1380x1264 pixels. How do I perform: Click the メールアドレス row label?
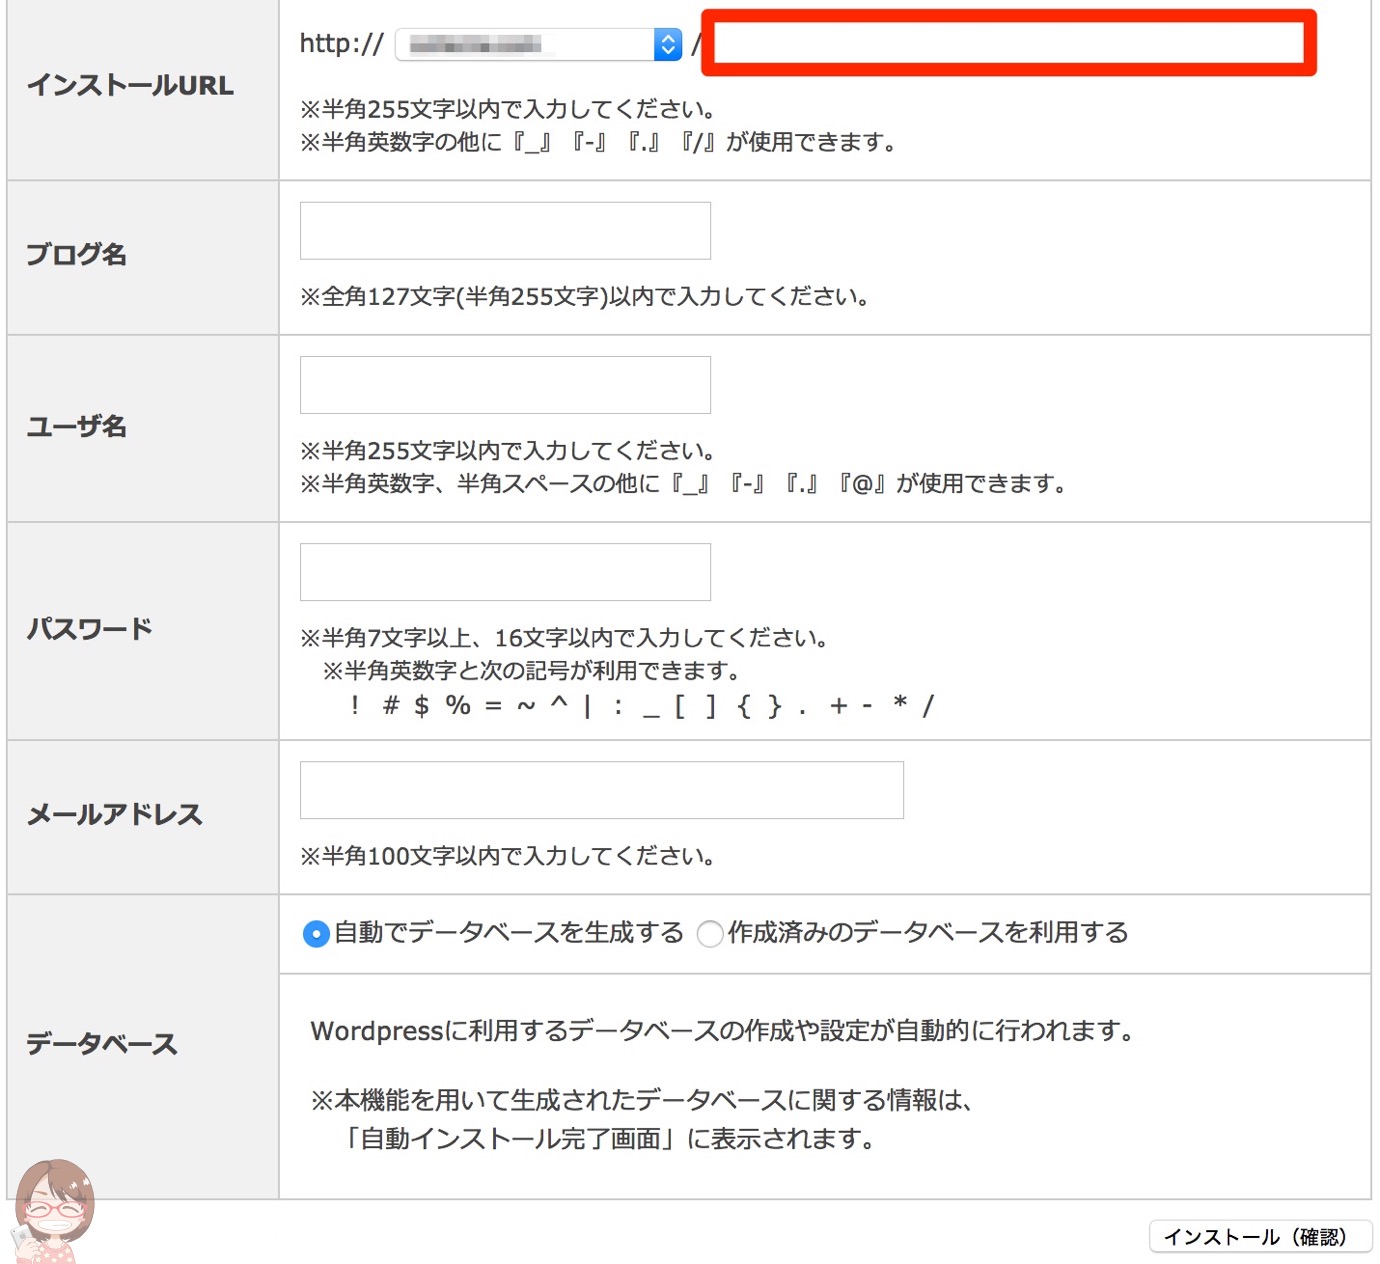pyautogui.click(x=114, y=814)
